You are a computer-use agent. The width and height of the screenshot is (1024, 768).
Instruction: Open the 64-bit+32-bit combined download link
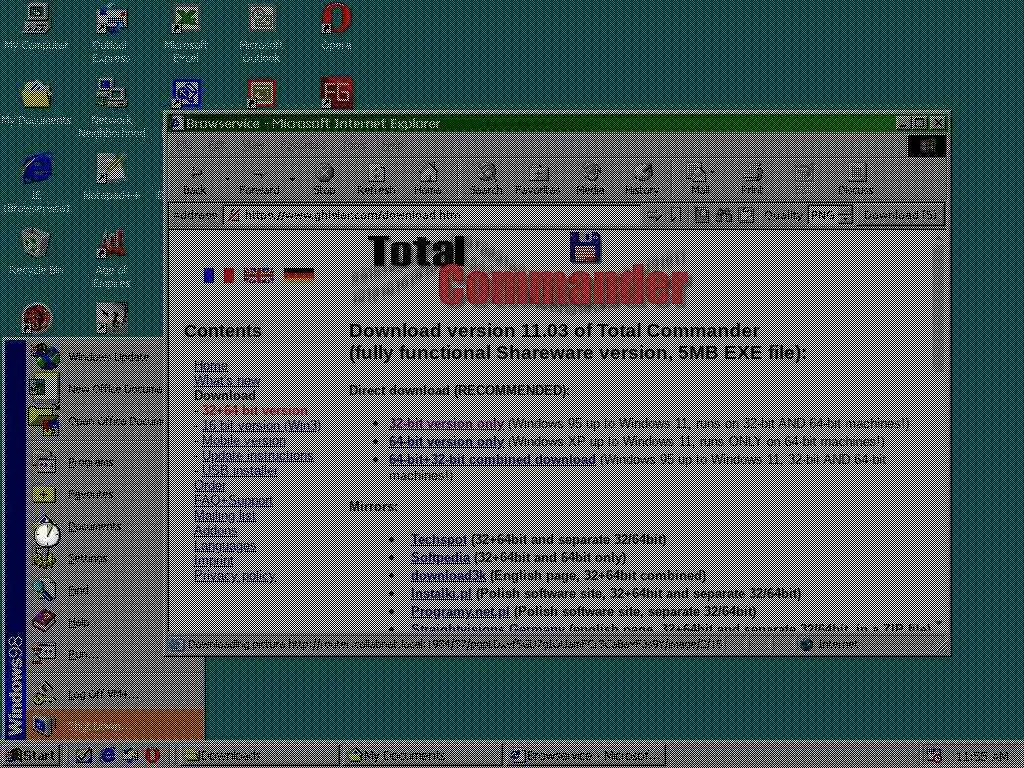click(492, 459)
